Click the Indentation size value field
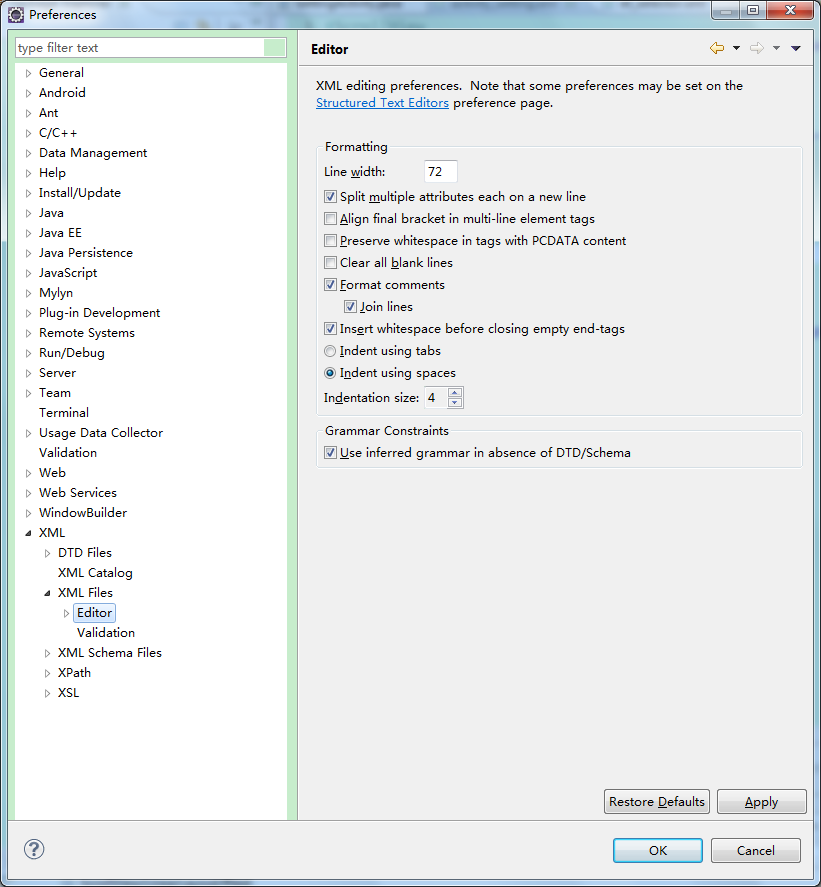 436,398
